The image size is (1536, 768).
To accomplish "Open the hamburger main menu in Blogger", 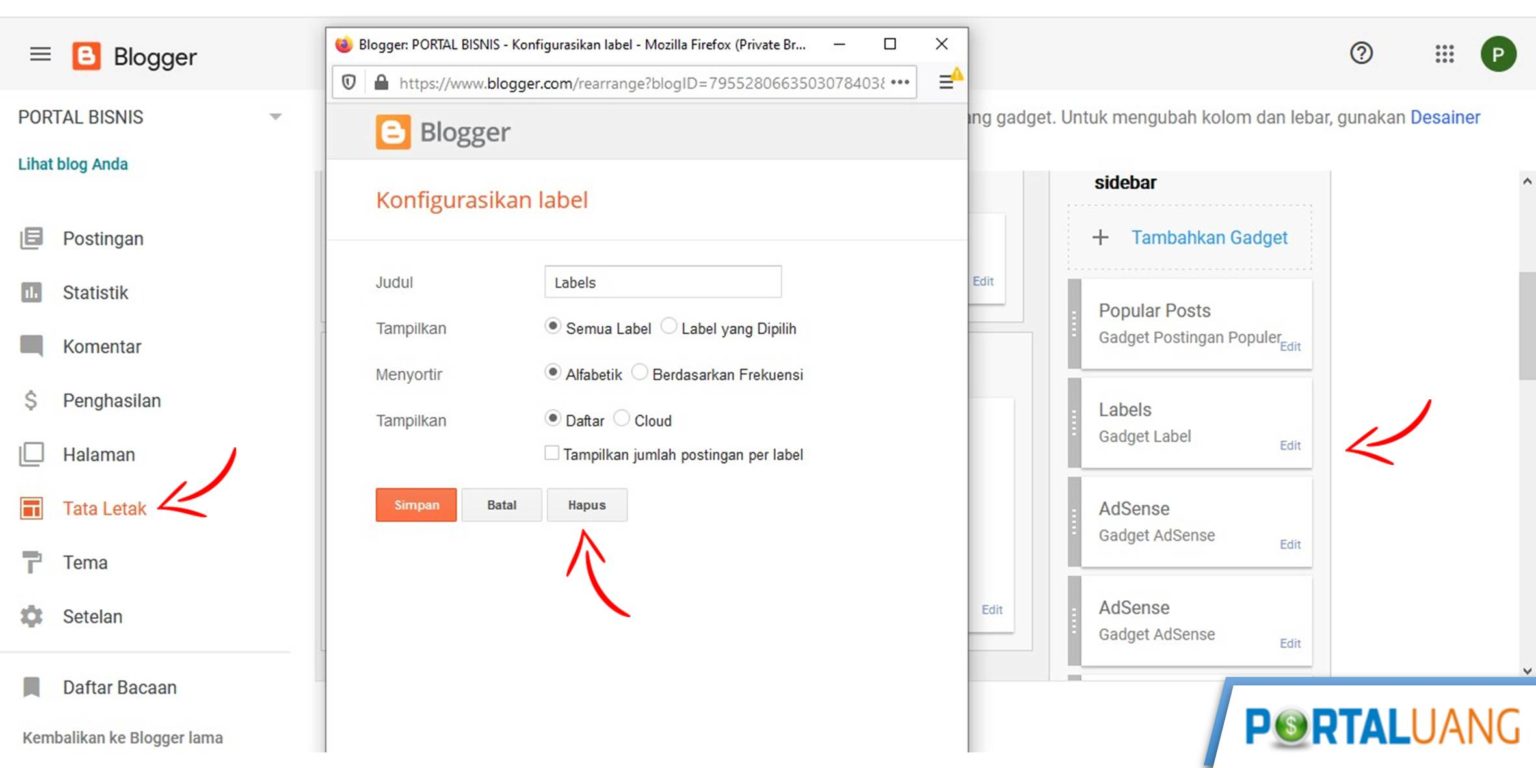I will click(40, 55).
